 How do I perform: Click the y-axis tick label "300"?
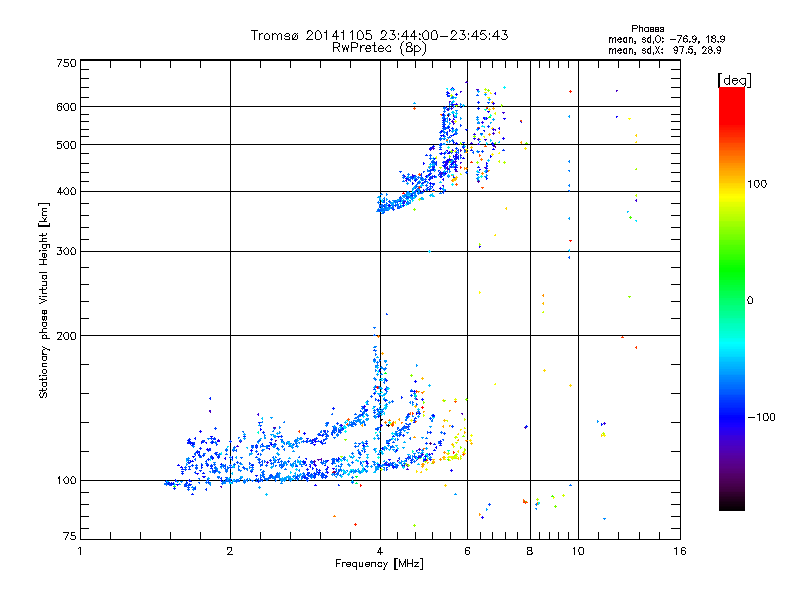66,252
